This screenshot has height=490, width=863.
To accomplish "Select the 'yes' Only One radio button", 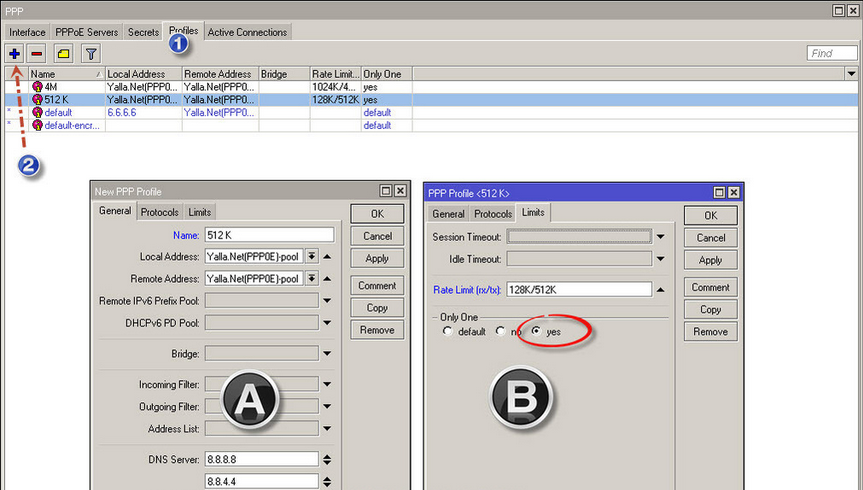I will (x=537, y=331).
